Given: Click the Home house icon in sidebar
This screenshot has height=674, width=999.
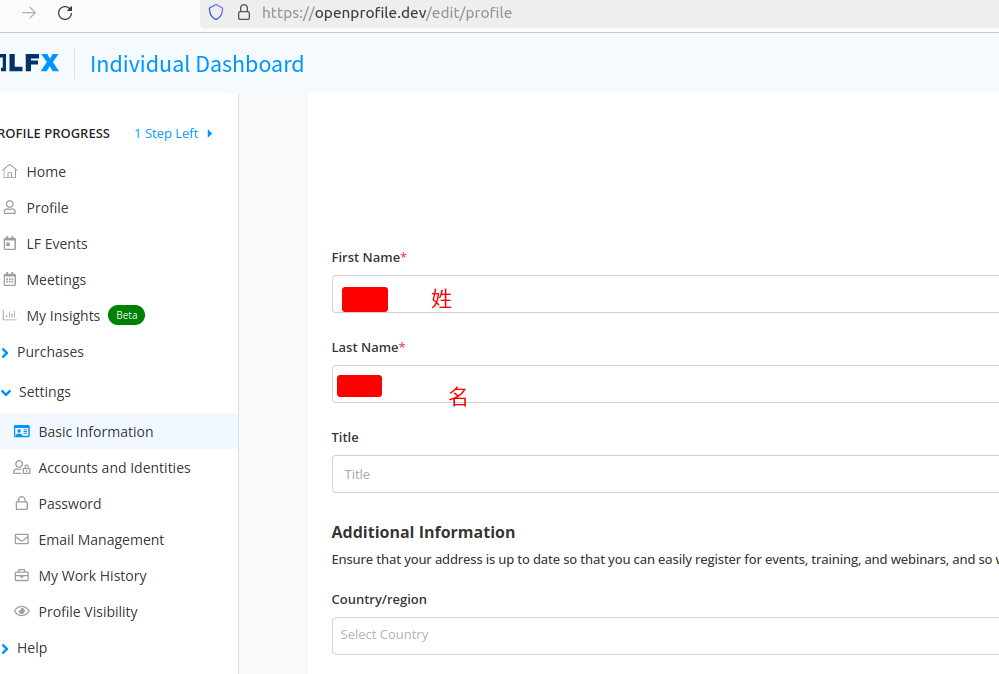Looking at the screenshot, I should coord(10,171).
